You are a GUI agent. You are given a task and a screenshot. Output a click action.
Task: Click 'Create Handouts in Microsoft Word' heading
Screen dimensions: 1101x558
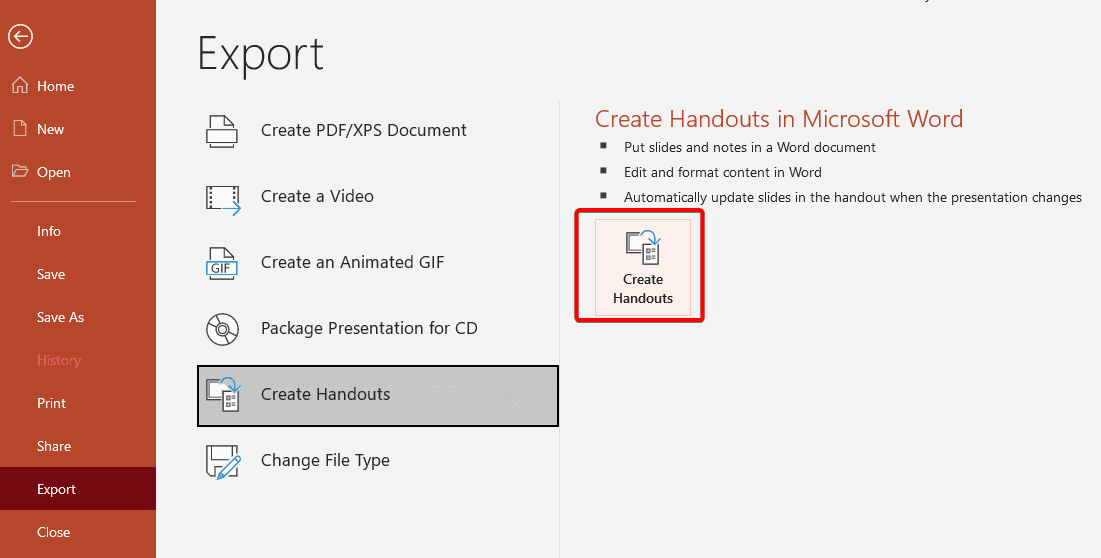[779, 119]
